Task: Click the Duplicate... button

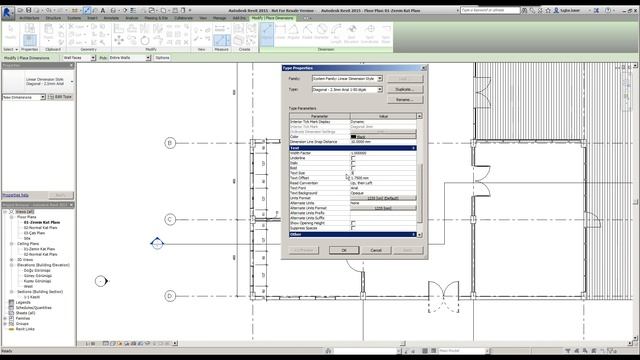Action: 405,89
